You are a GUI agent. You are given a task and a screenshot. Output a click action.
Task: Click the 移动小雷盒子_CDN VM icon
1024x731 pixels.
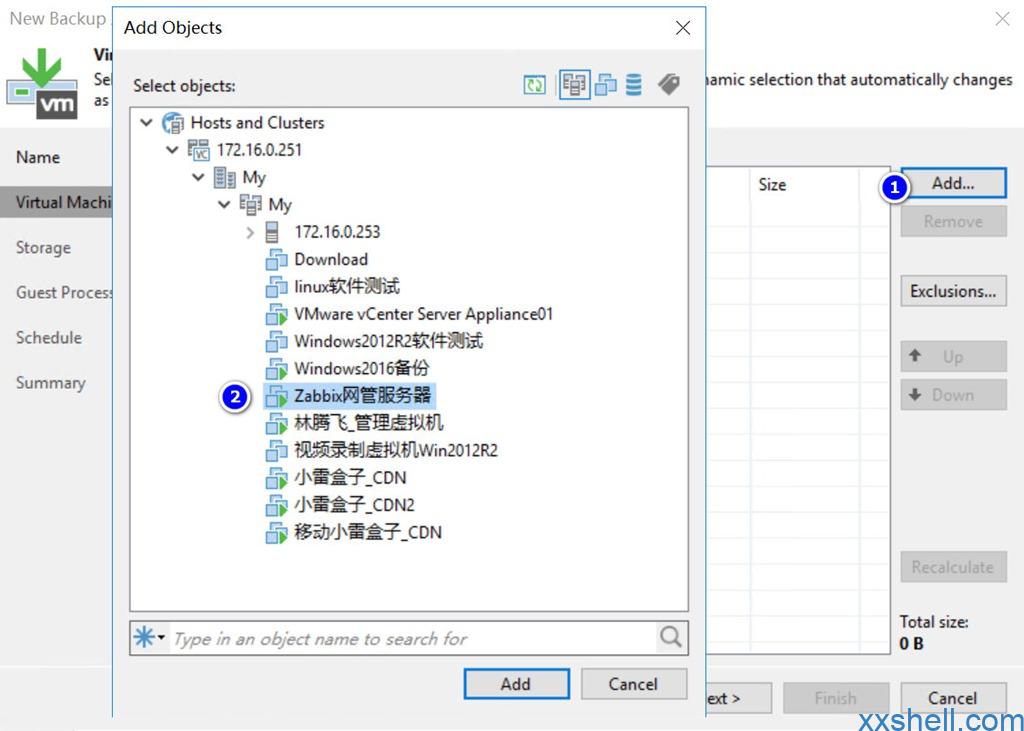point(276,532)
